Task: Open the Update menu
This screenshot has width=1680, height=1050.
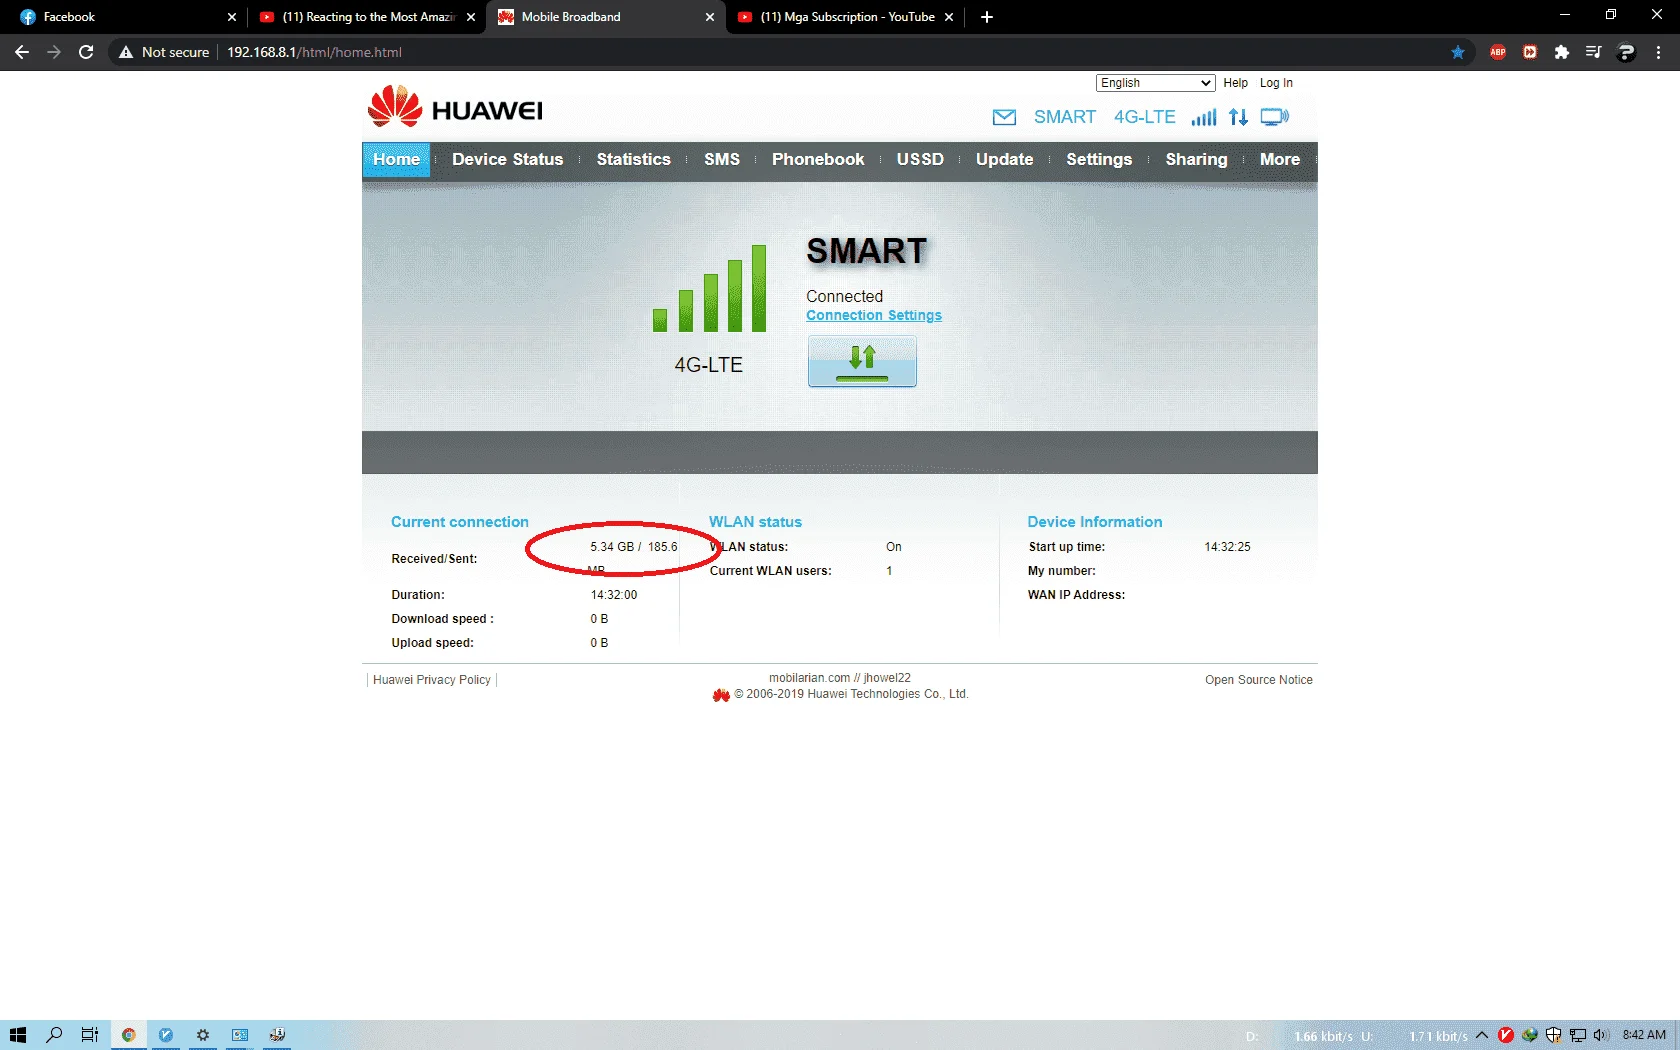Action: [x=1005, y=159]
